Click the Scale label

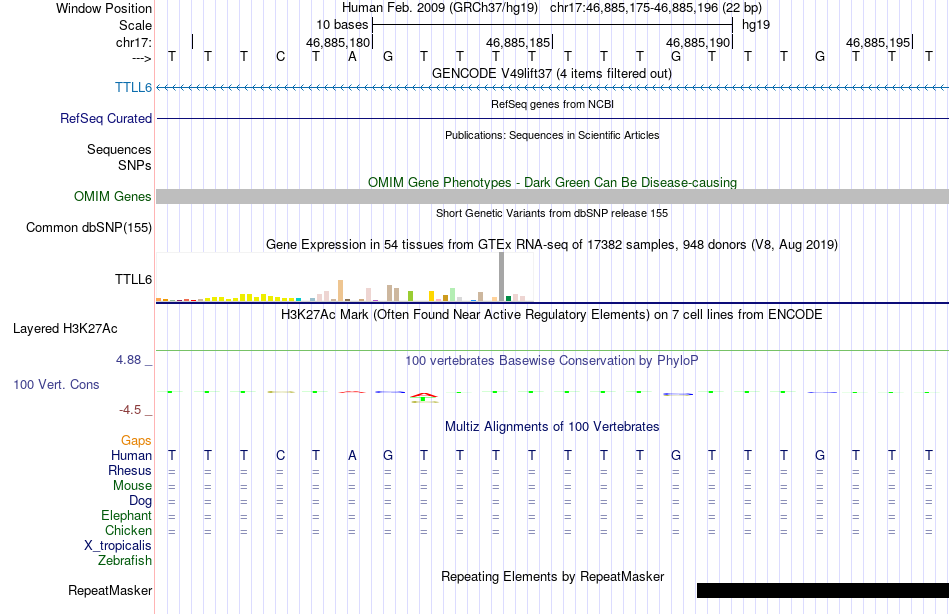coord(136,25)
